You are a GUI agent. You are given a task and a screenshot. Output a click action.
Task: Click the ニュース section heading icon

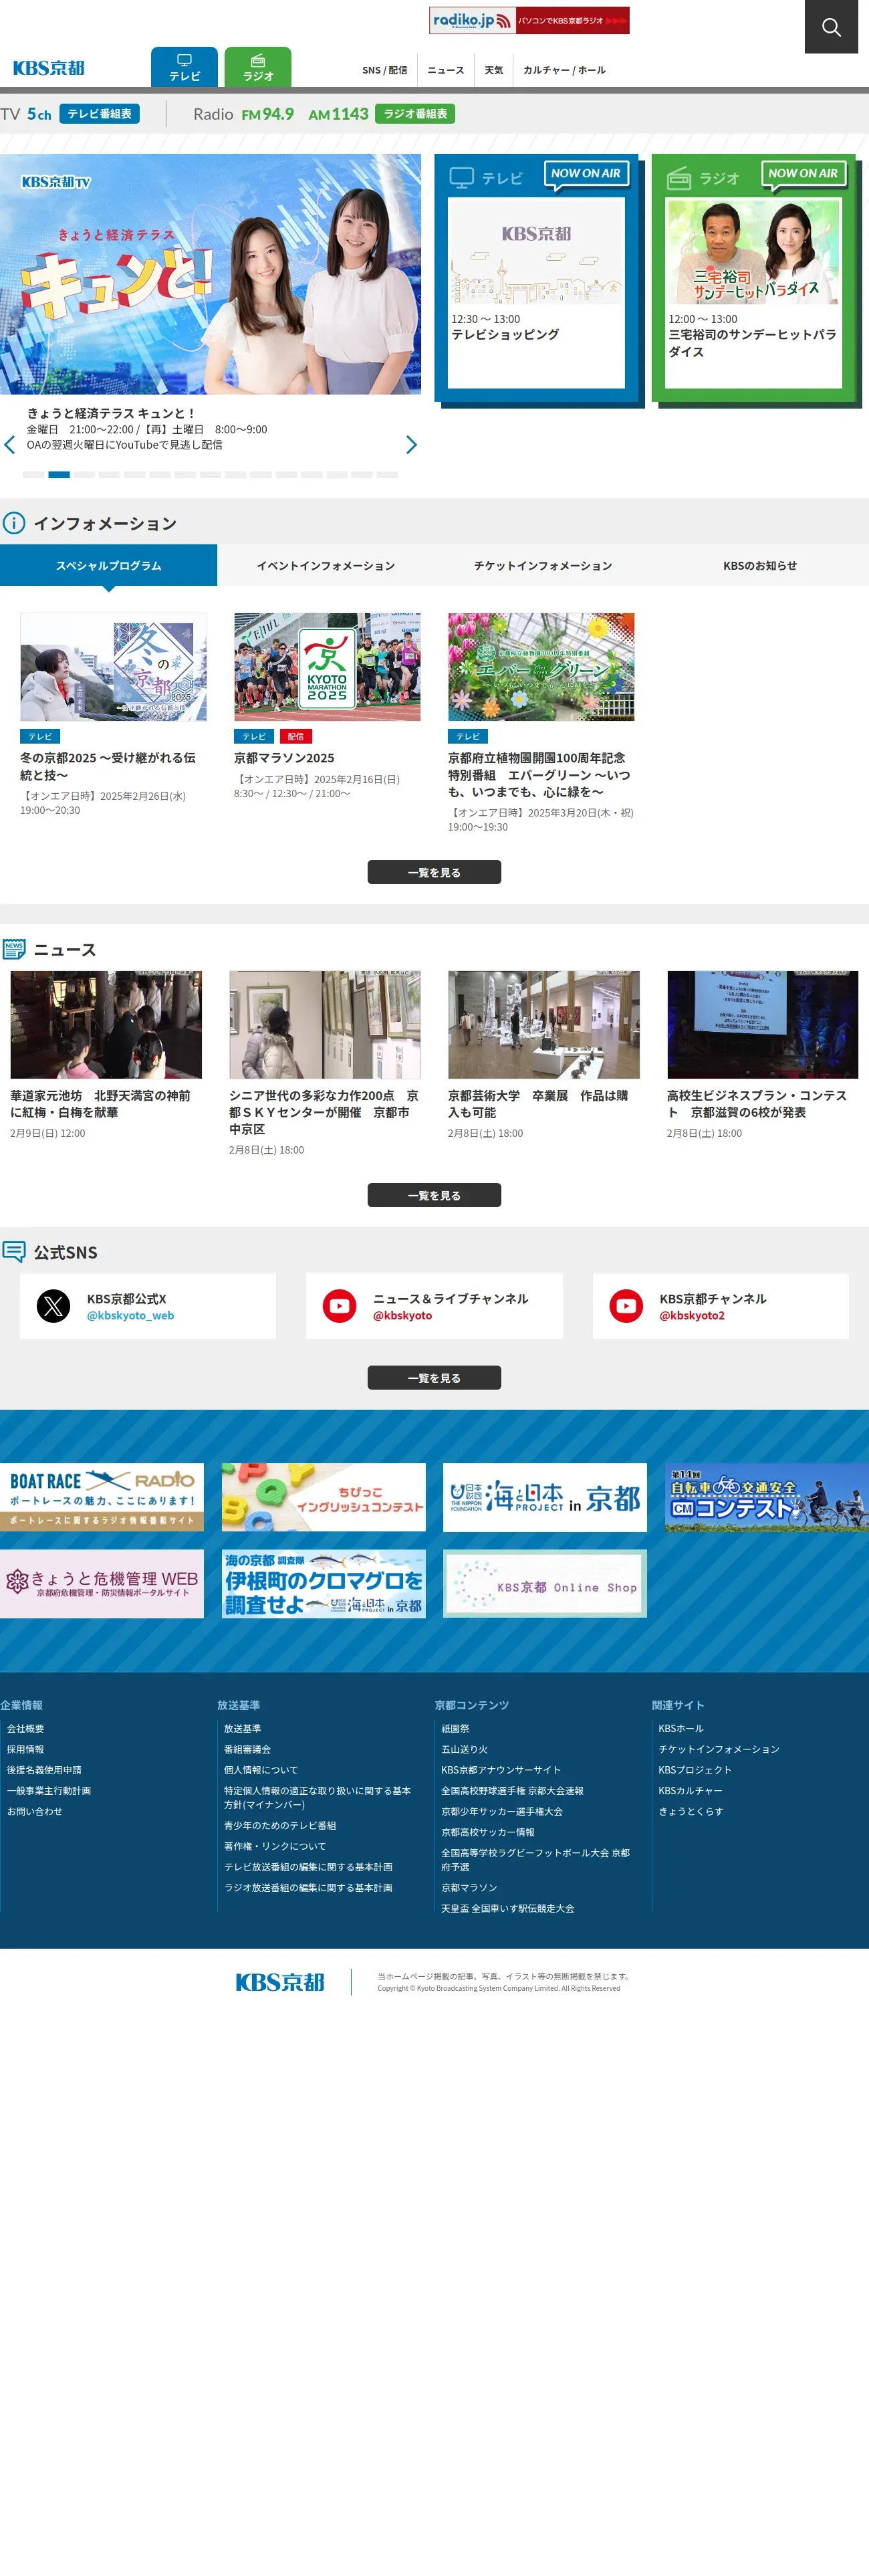(x=14, y=949)
